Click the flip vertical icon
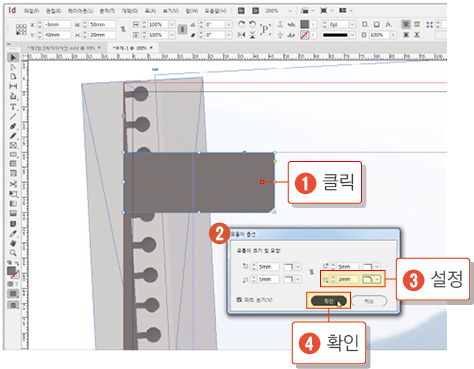This screenshot has height=369, width=474. (252, 35)
